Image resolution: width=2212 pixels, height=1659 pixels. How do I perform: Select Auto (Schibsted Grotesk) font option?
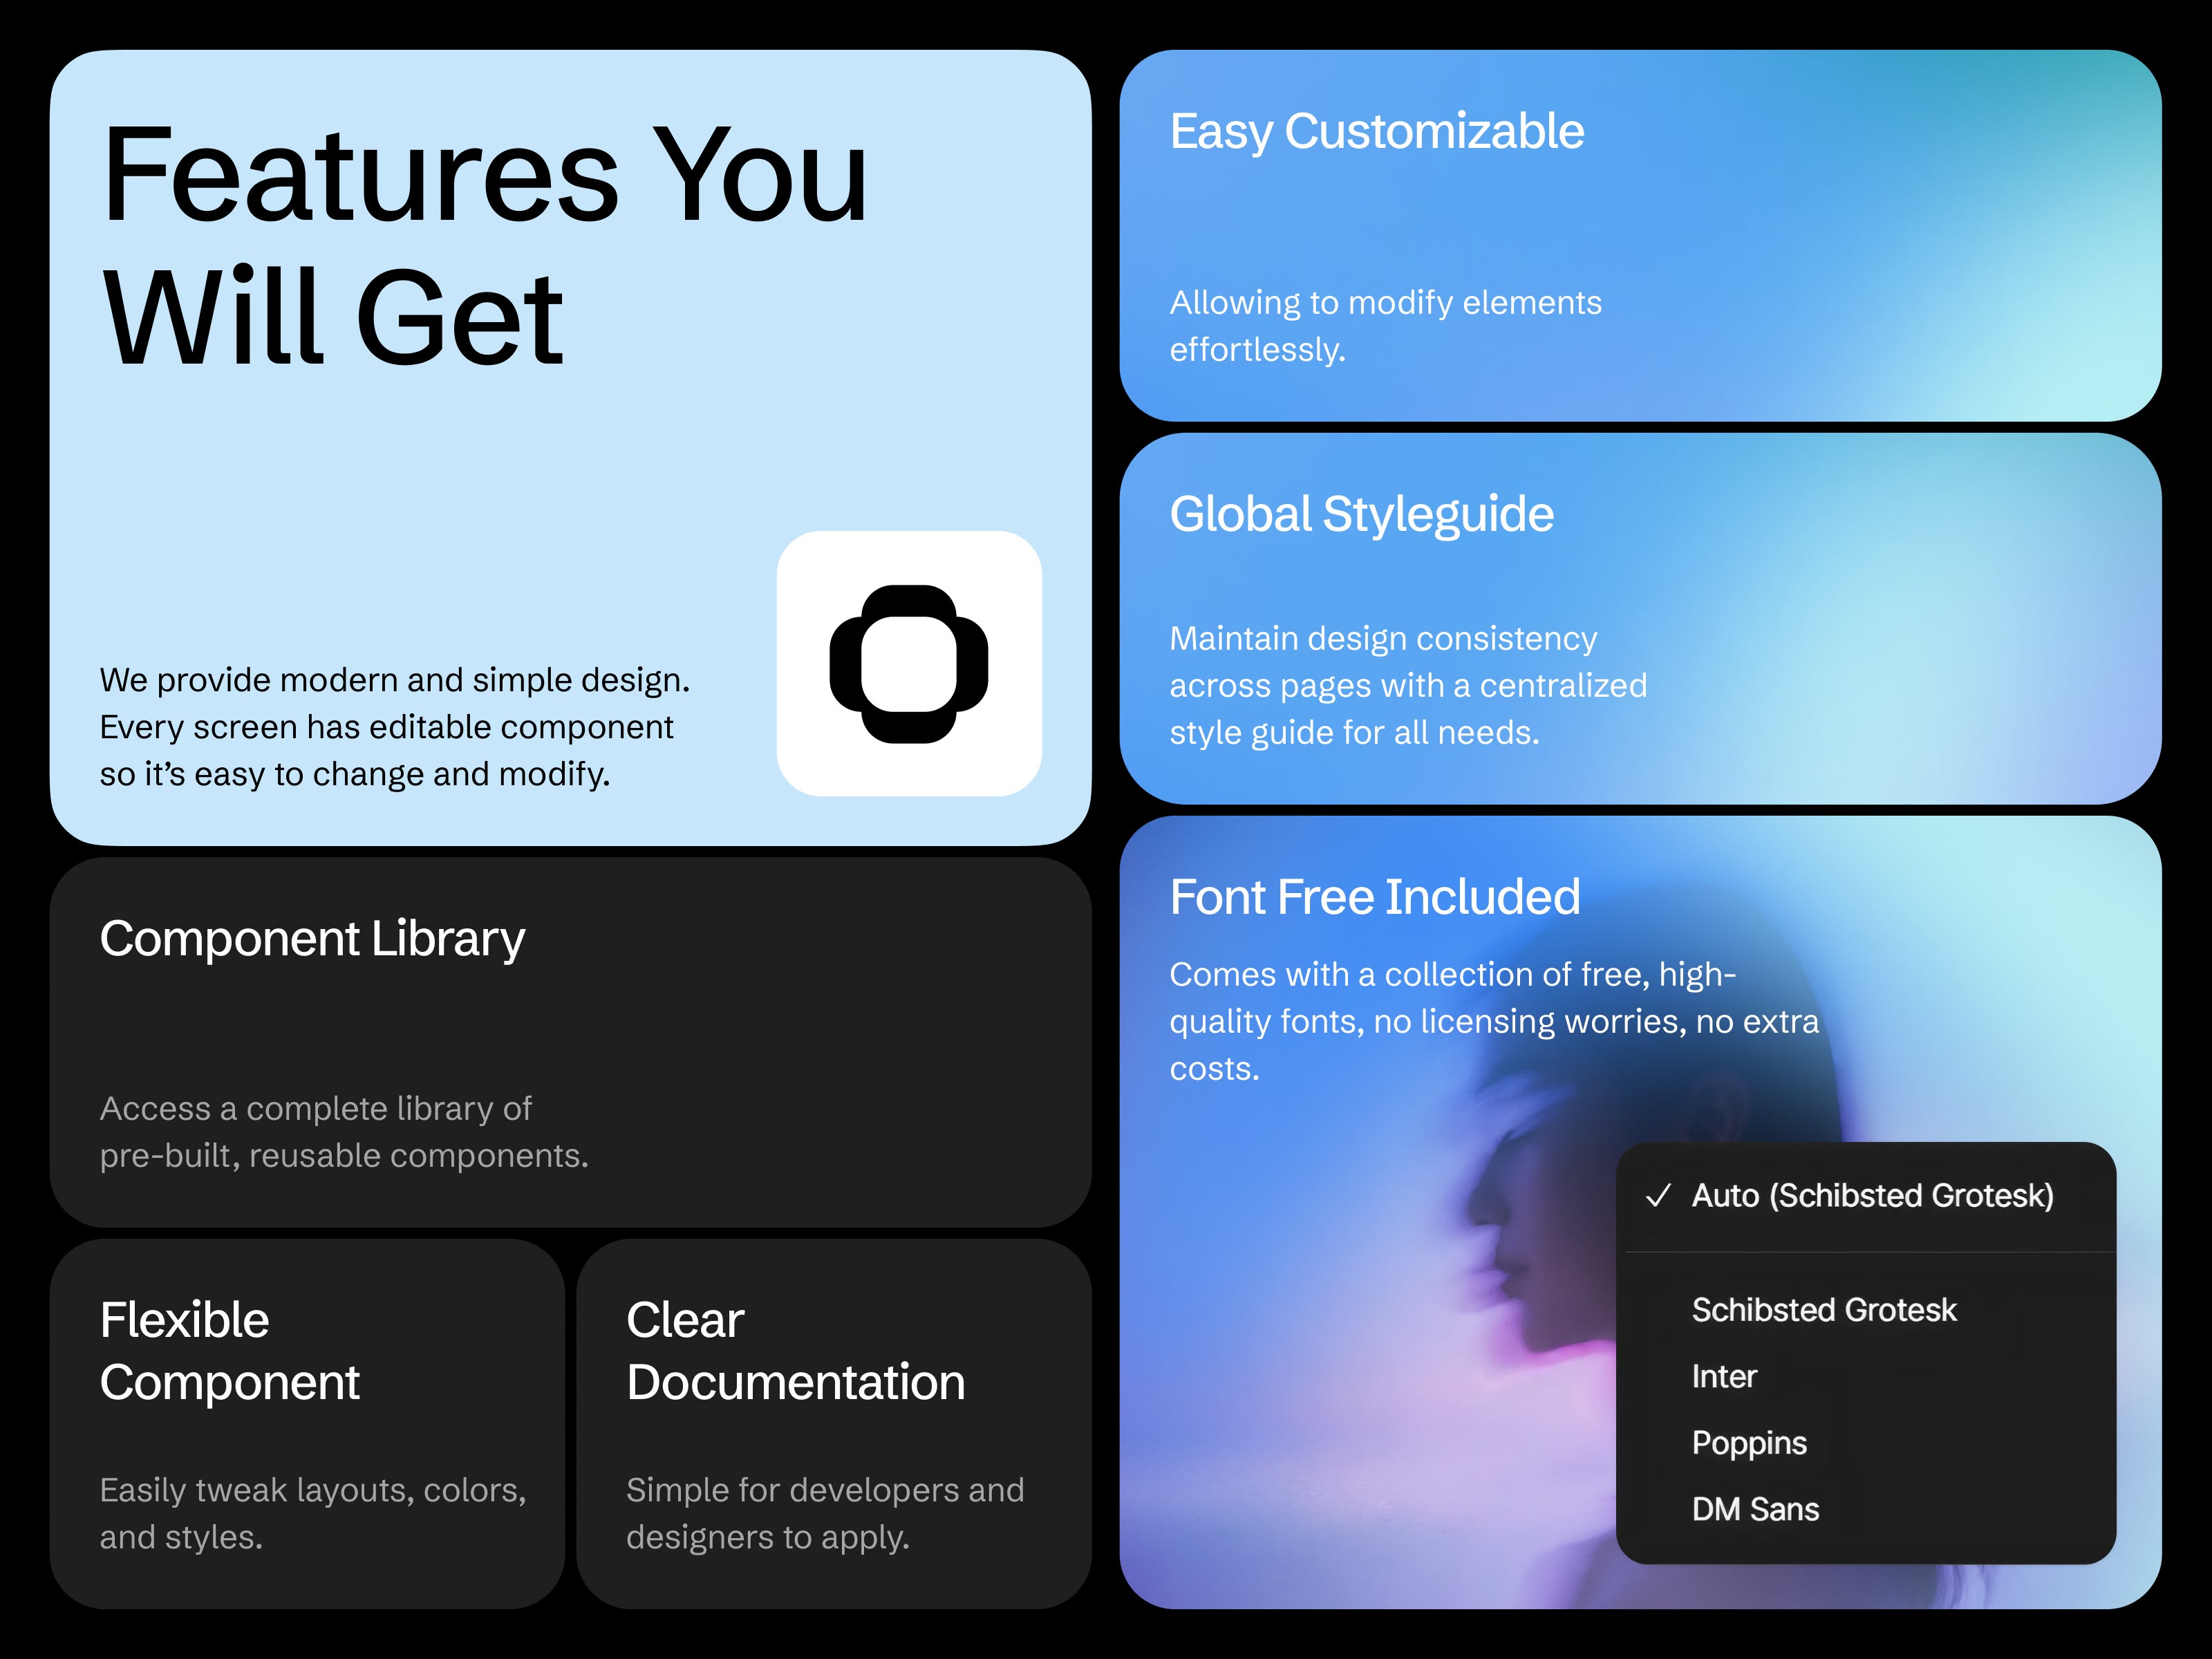(x=1872, y=1196)
